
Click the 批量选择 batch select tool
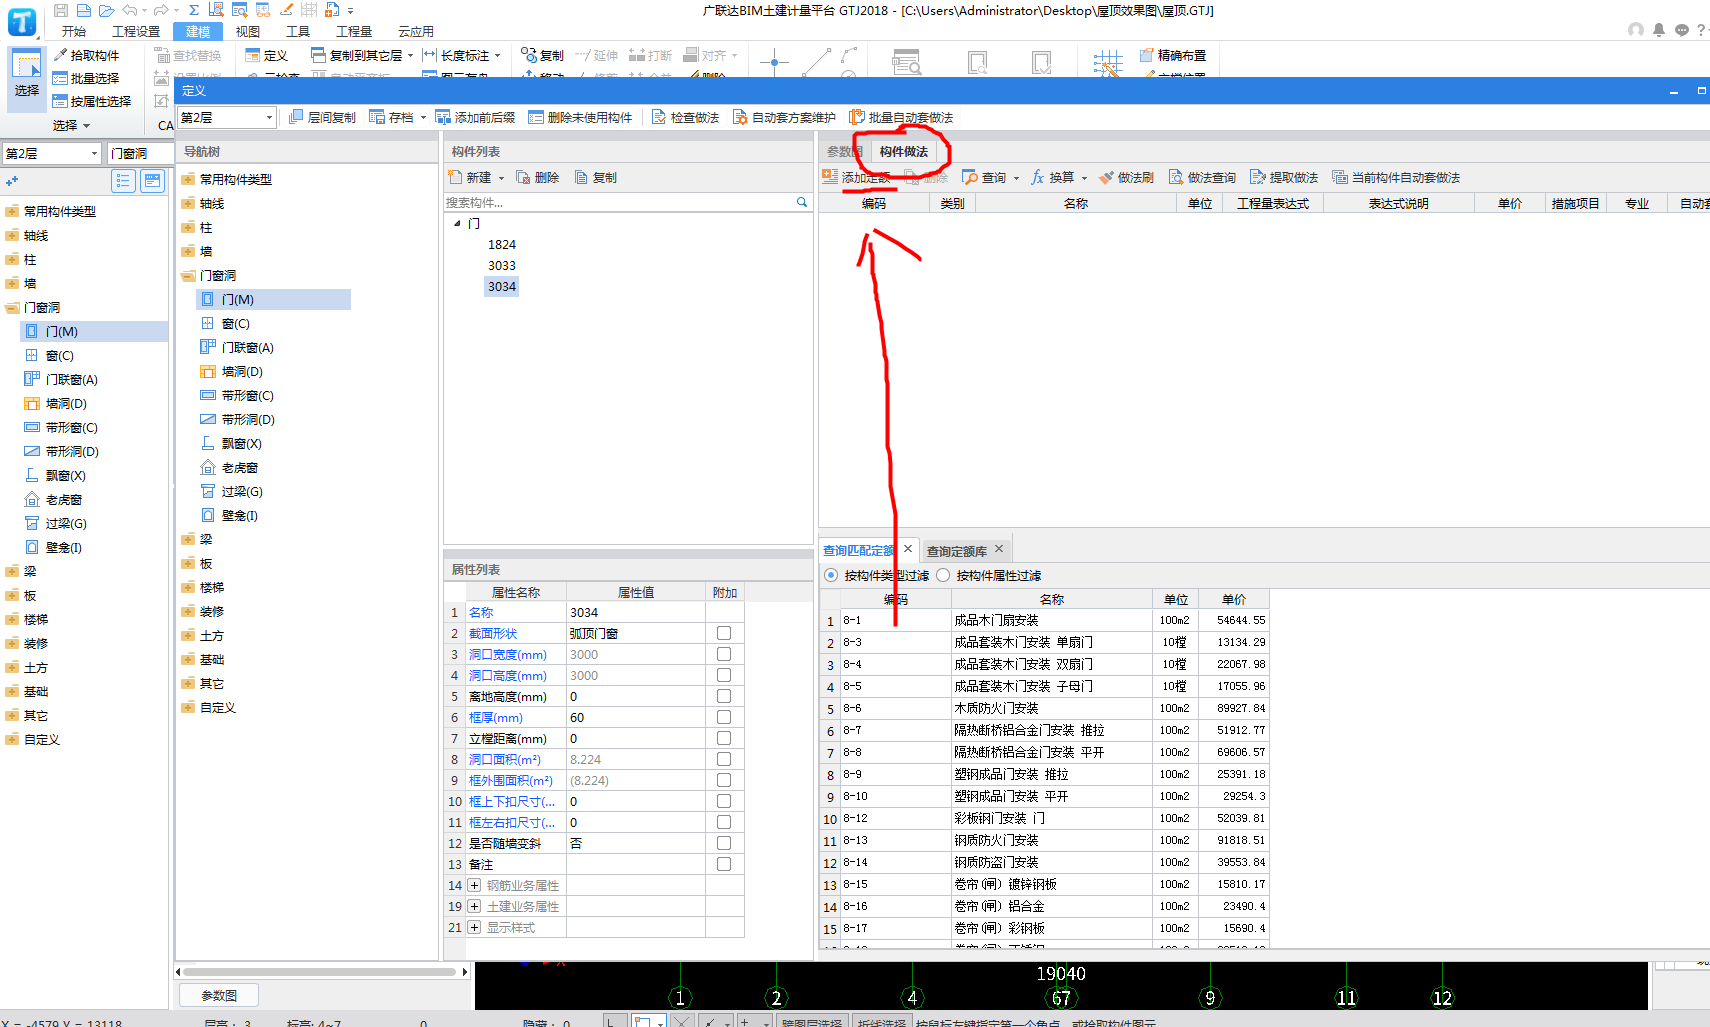(x=86, y=78)
